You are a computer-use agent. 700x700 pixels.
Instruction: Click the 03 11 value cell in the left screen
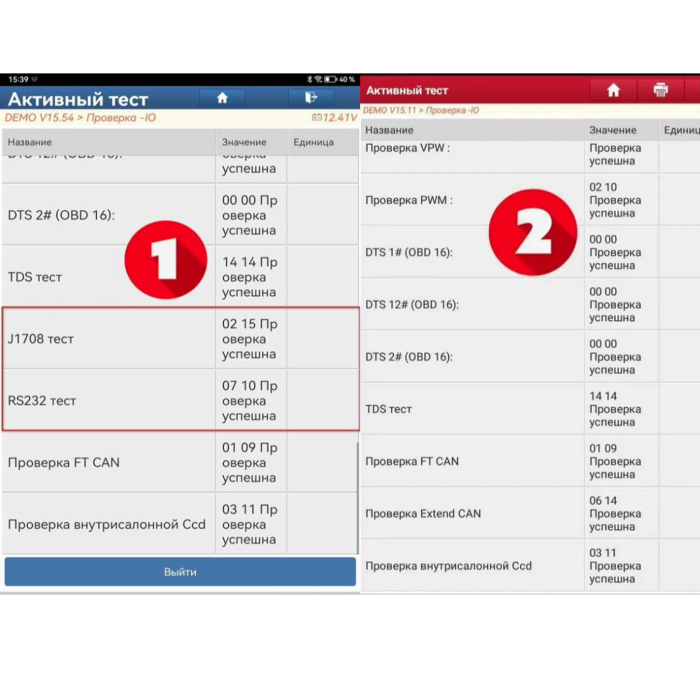point(251,524)
